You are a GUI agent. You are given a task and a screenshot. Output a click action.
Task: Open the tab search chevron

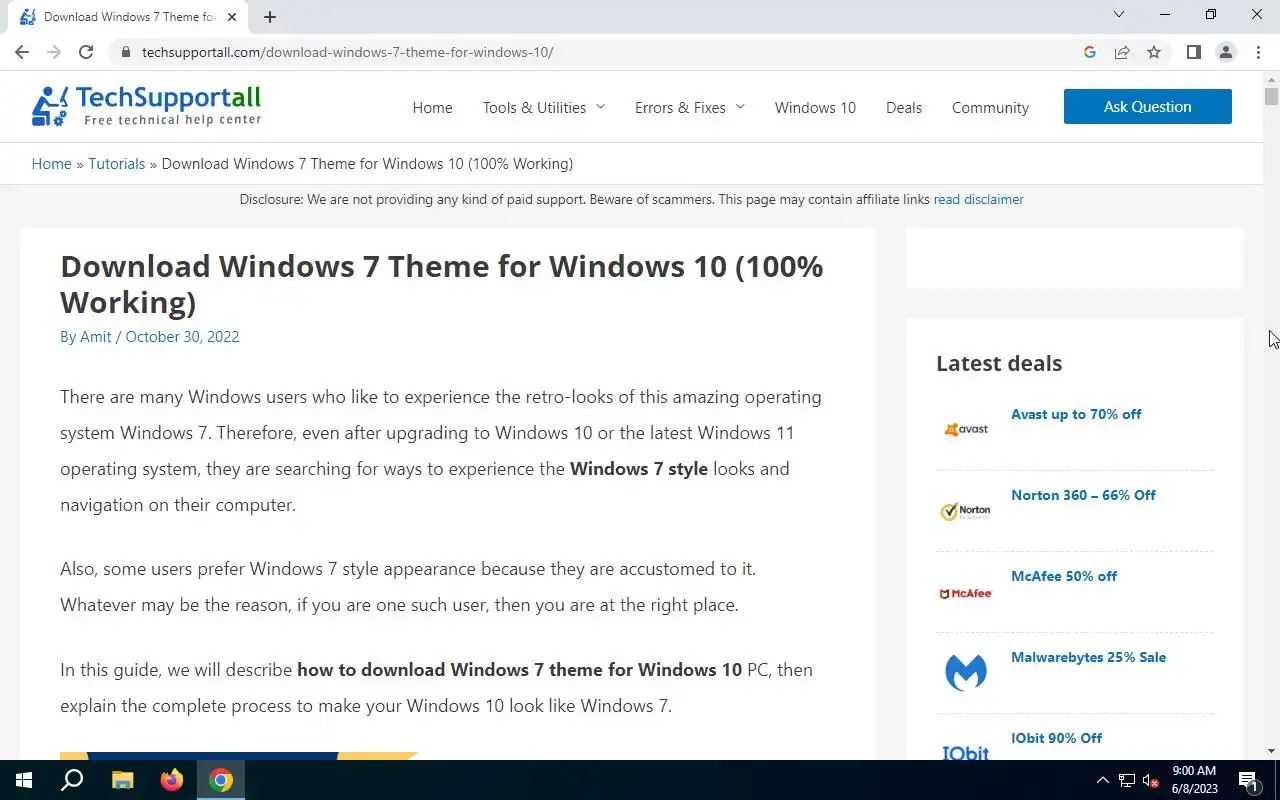click(x=1119, y=15)
